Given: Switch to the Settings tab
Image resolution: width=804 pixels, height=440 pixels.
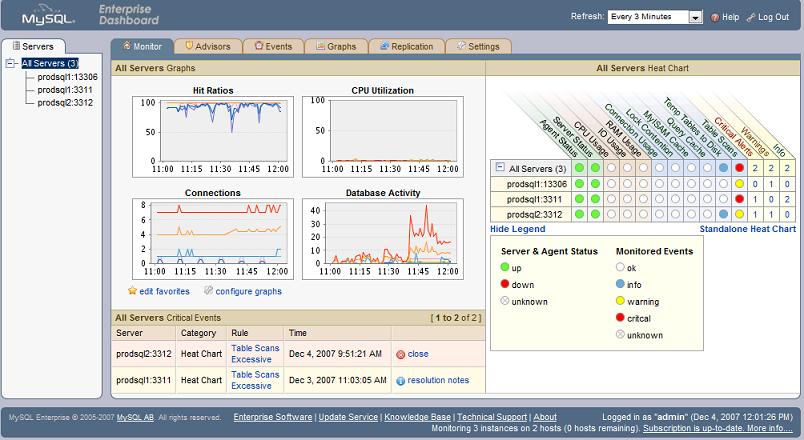Looking at the screenshot, I should (478, 46).
